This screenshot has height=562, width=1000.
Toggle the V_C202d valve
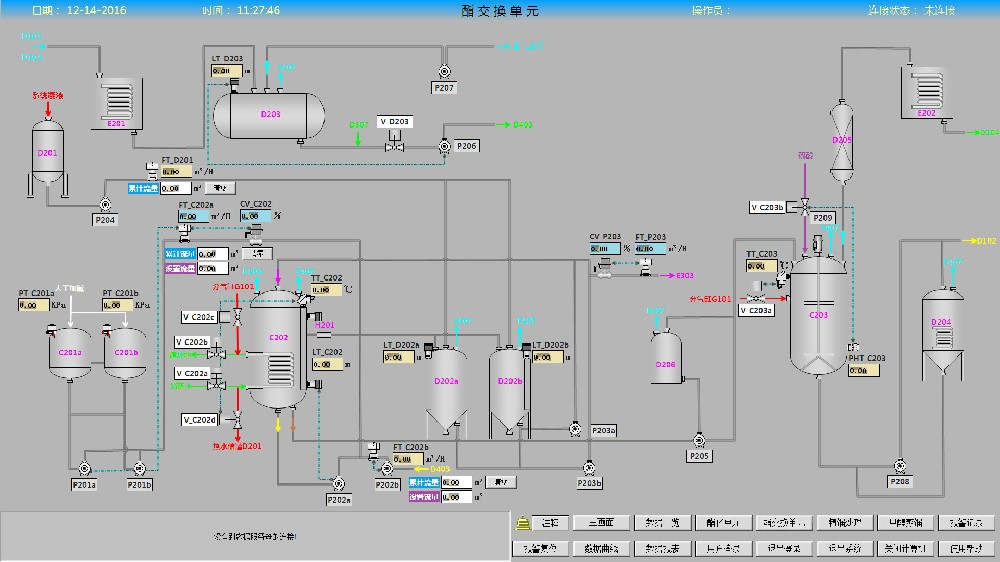pyautogui.click(x=238, y=418)
